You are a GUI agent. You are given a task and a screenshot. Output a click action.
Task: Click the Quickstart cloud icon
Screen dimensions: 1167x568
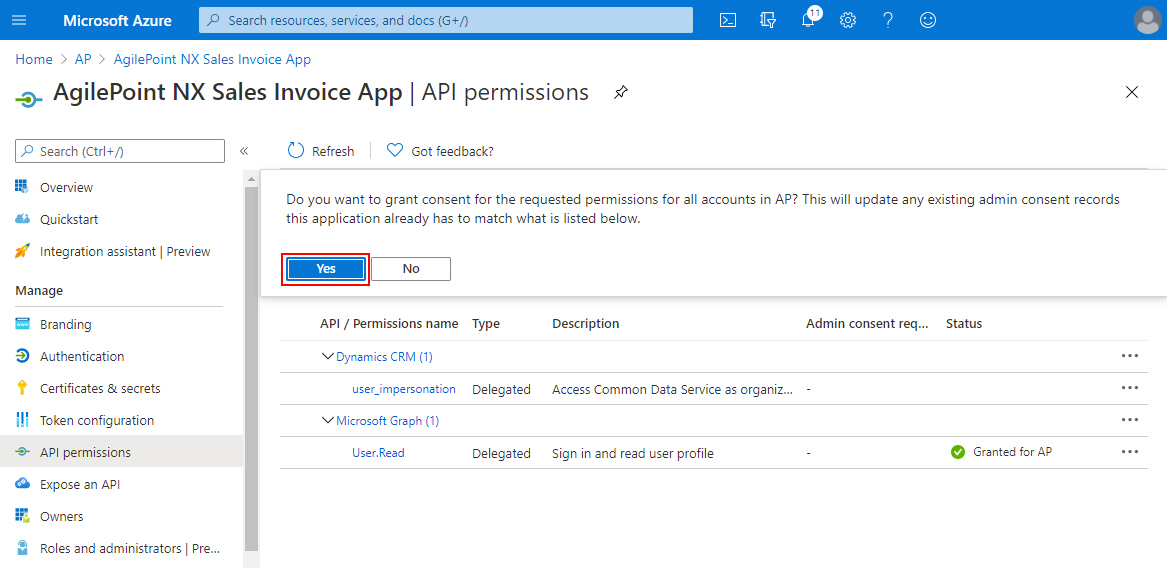tap(22, 219)
